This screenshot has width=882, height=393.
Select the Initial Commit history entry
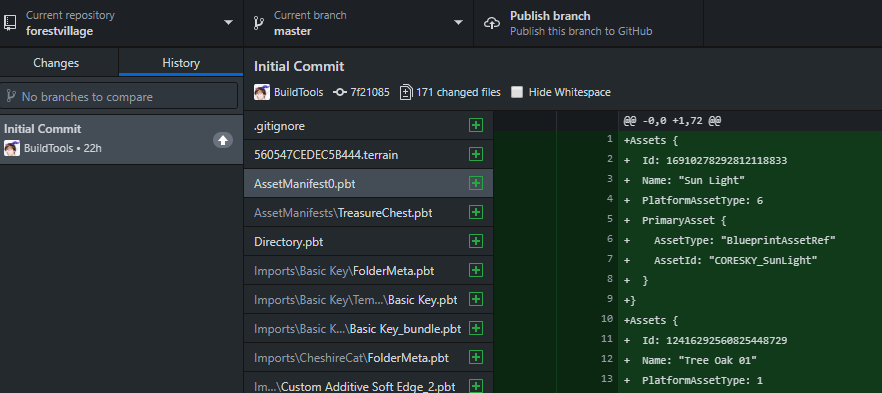click(122, 139)
